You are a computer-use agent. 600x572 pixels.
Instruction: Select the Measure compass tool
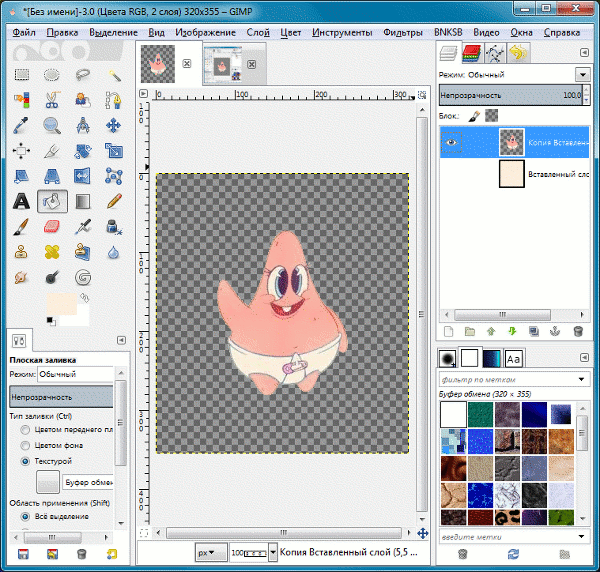pyautogui.click(x=83, y=125)
